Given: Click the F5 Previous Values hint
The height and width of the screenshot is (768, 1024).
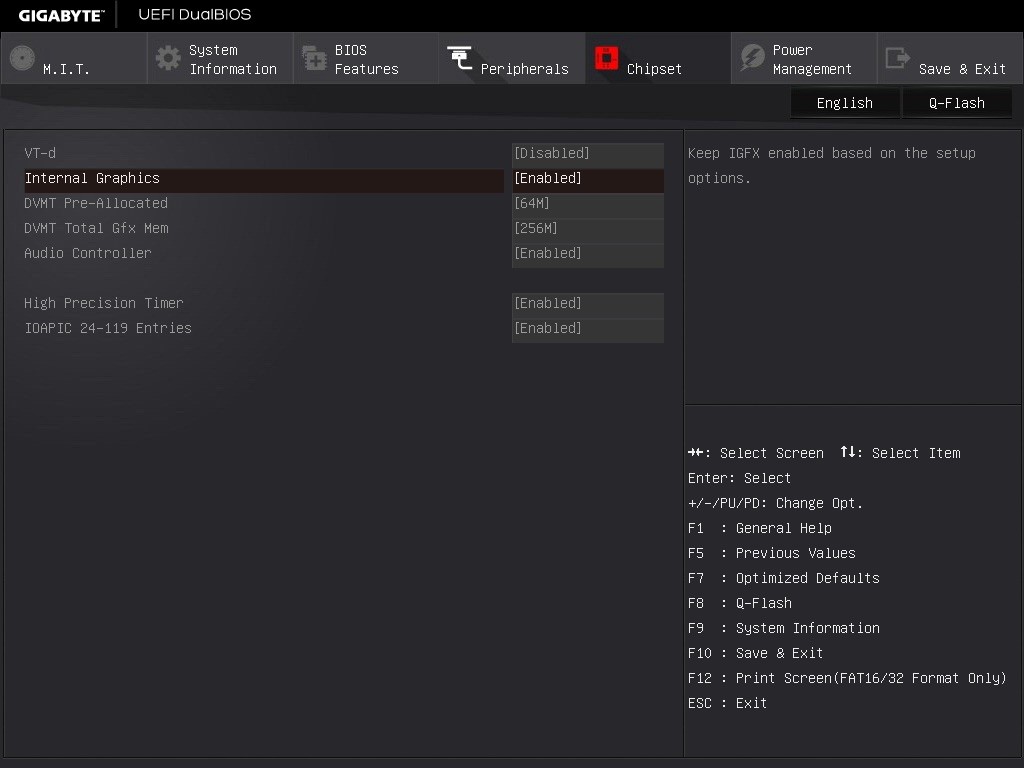Looking at the screenshot, I should point(771,553).
